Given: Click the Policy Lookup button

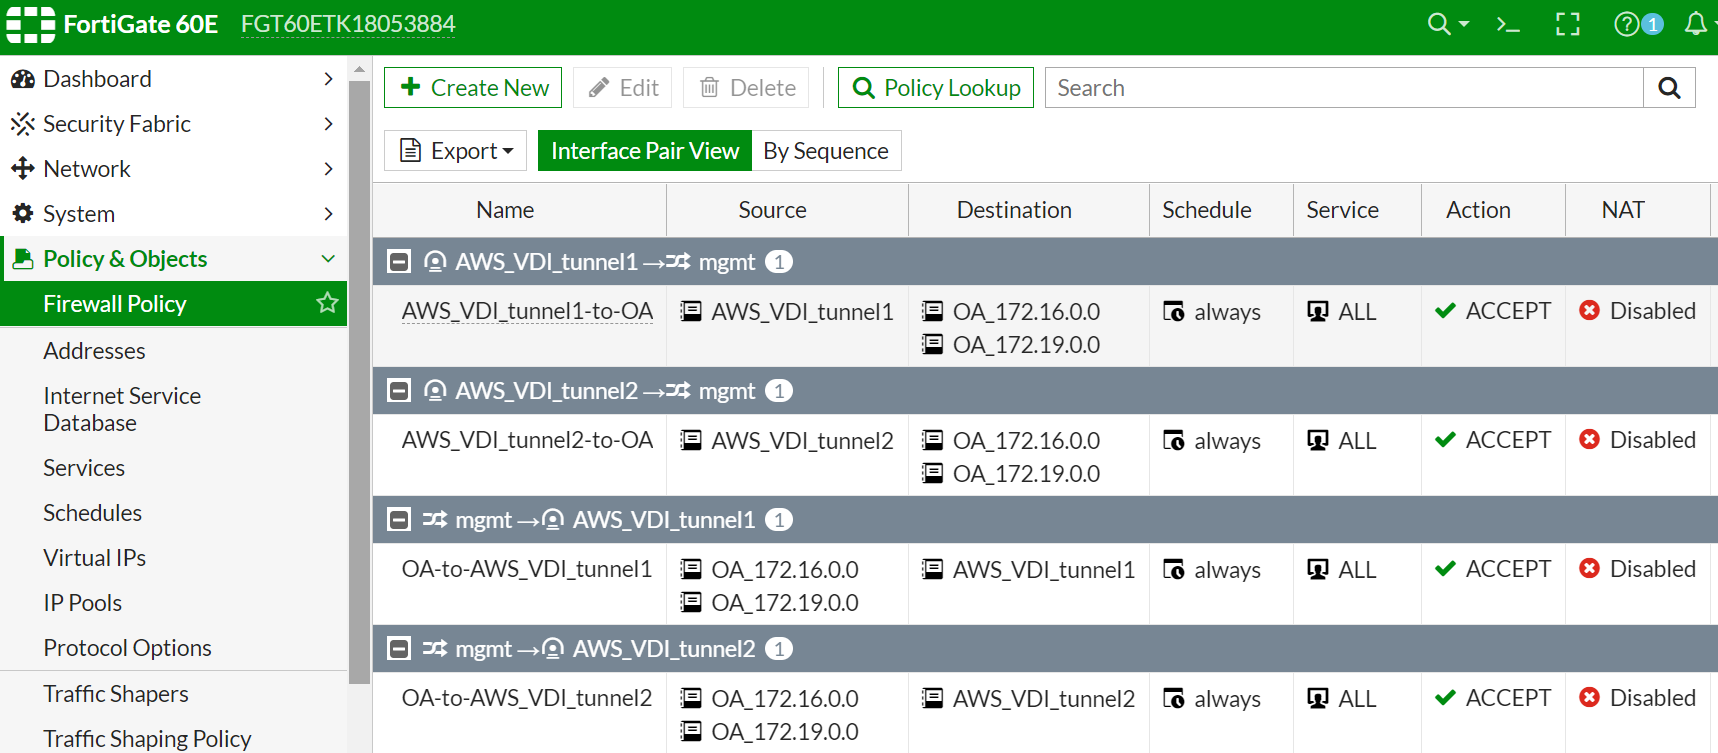Looking at the screenshot, I should coord(936,88).
